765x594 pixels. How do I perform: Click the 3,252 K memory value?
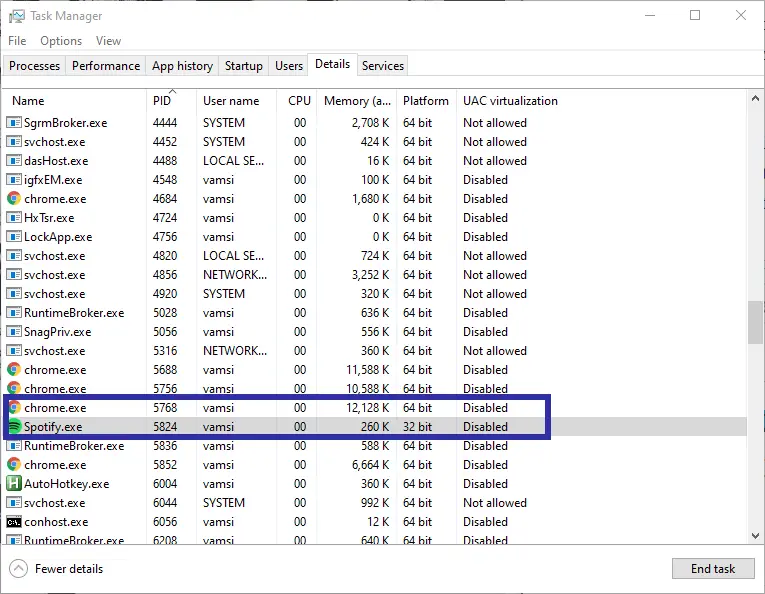click(x=370, y=275)
